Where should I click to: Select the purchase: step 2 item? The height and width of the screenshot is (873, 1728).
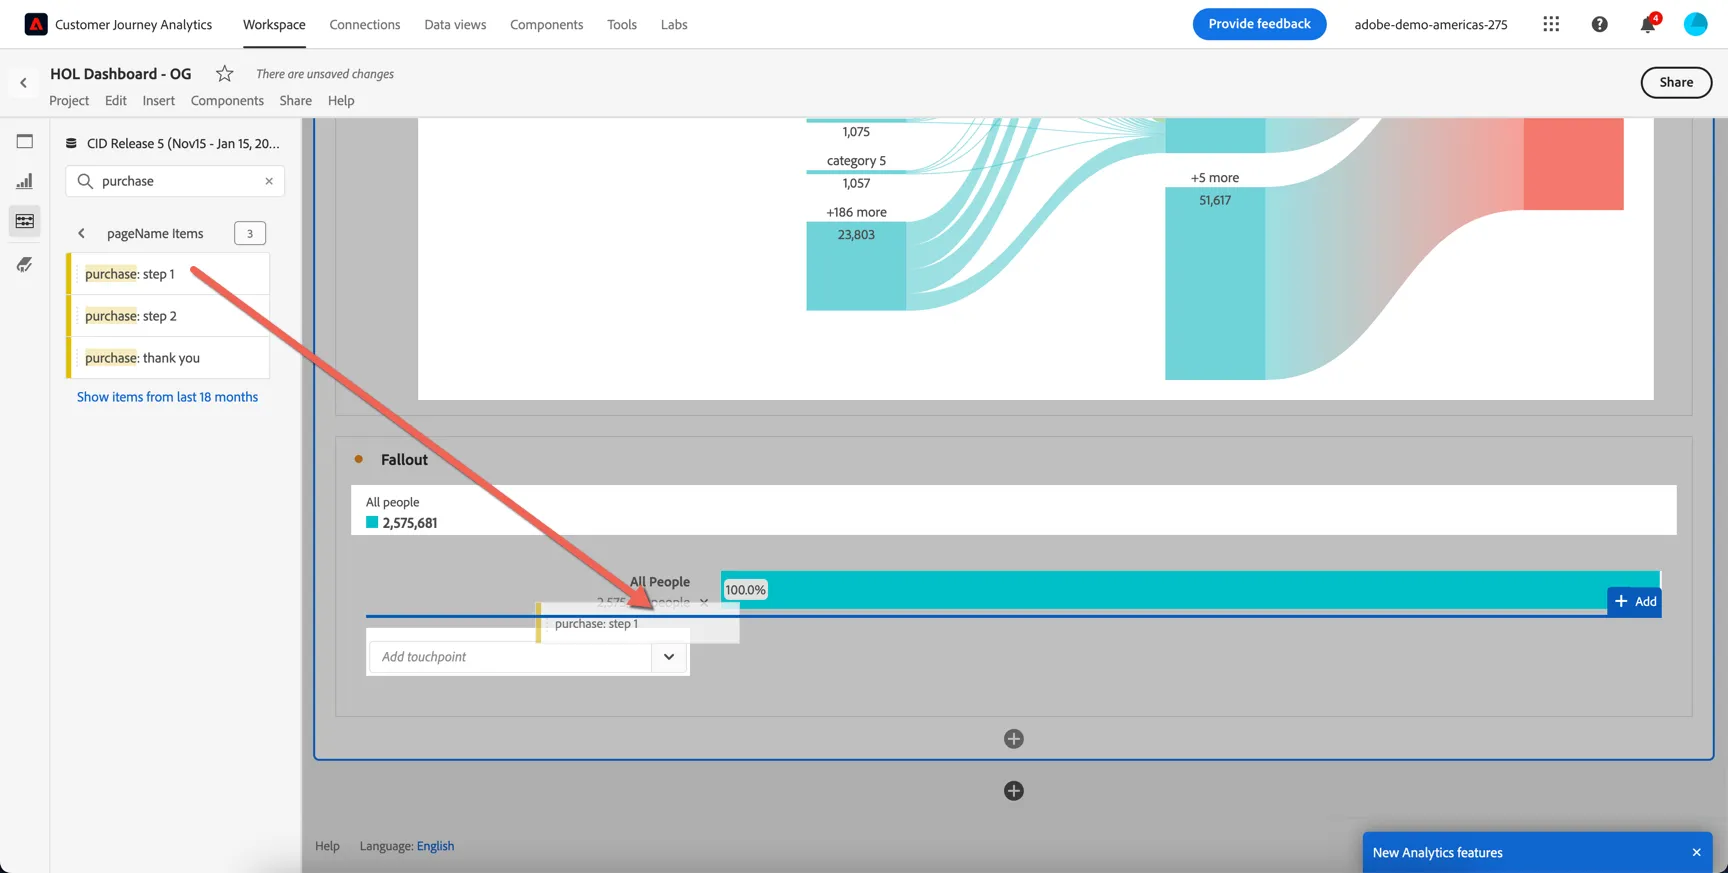pos(168,316)
